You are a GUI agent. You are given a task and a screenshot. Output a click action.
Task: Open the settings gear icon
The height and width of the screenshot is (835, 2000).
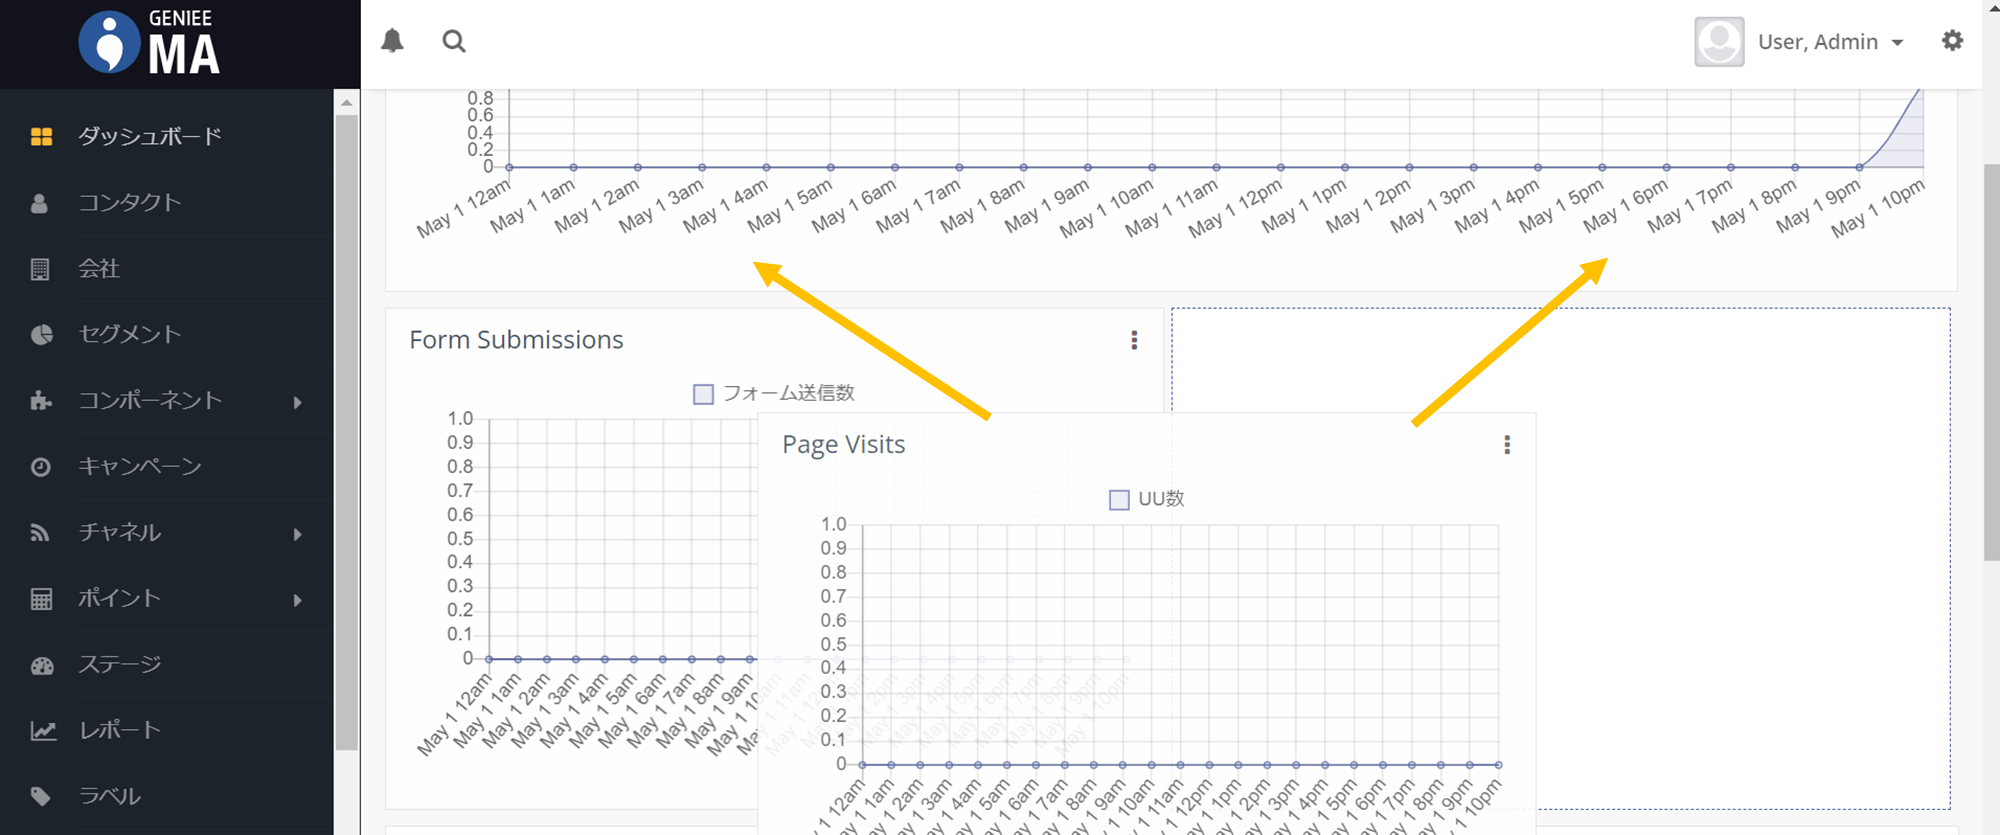[1952, 41]
